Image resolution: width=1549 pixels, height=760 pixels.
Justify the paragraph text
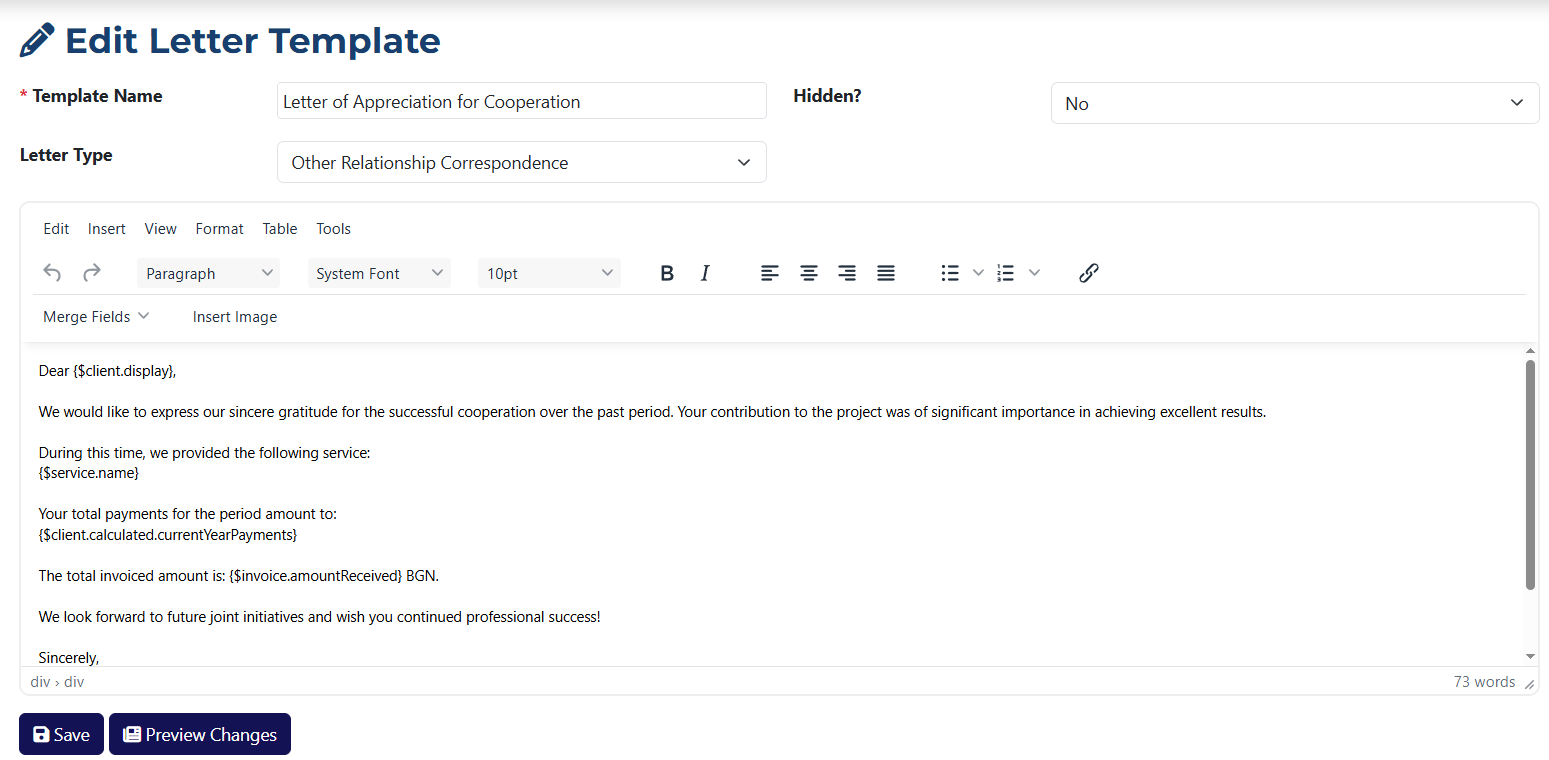pyautogui.click(x=885, y=272)
